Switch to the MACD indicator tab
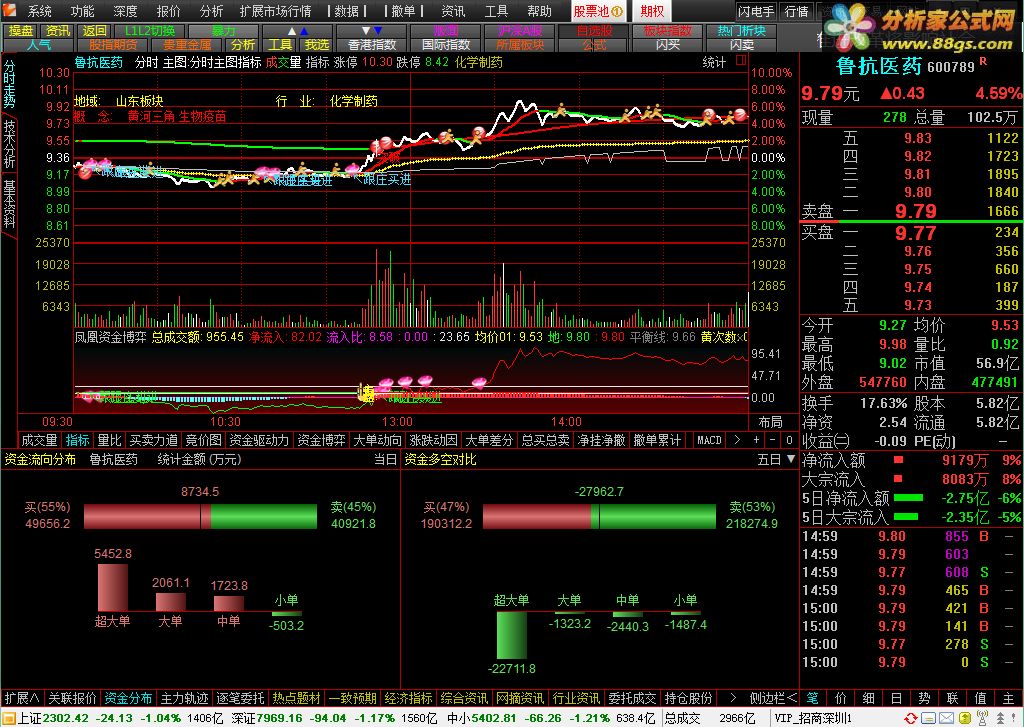This screenshot has width=1024, height=727. pos(709,440)
